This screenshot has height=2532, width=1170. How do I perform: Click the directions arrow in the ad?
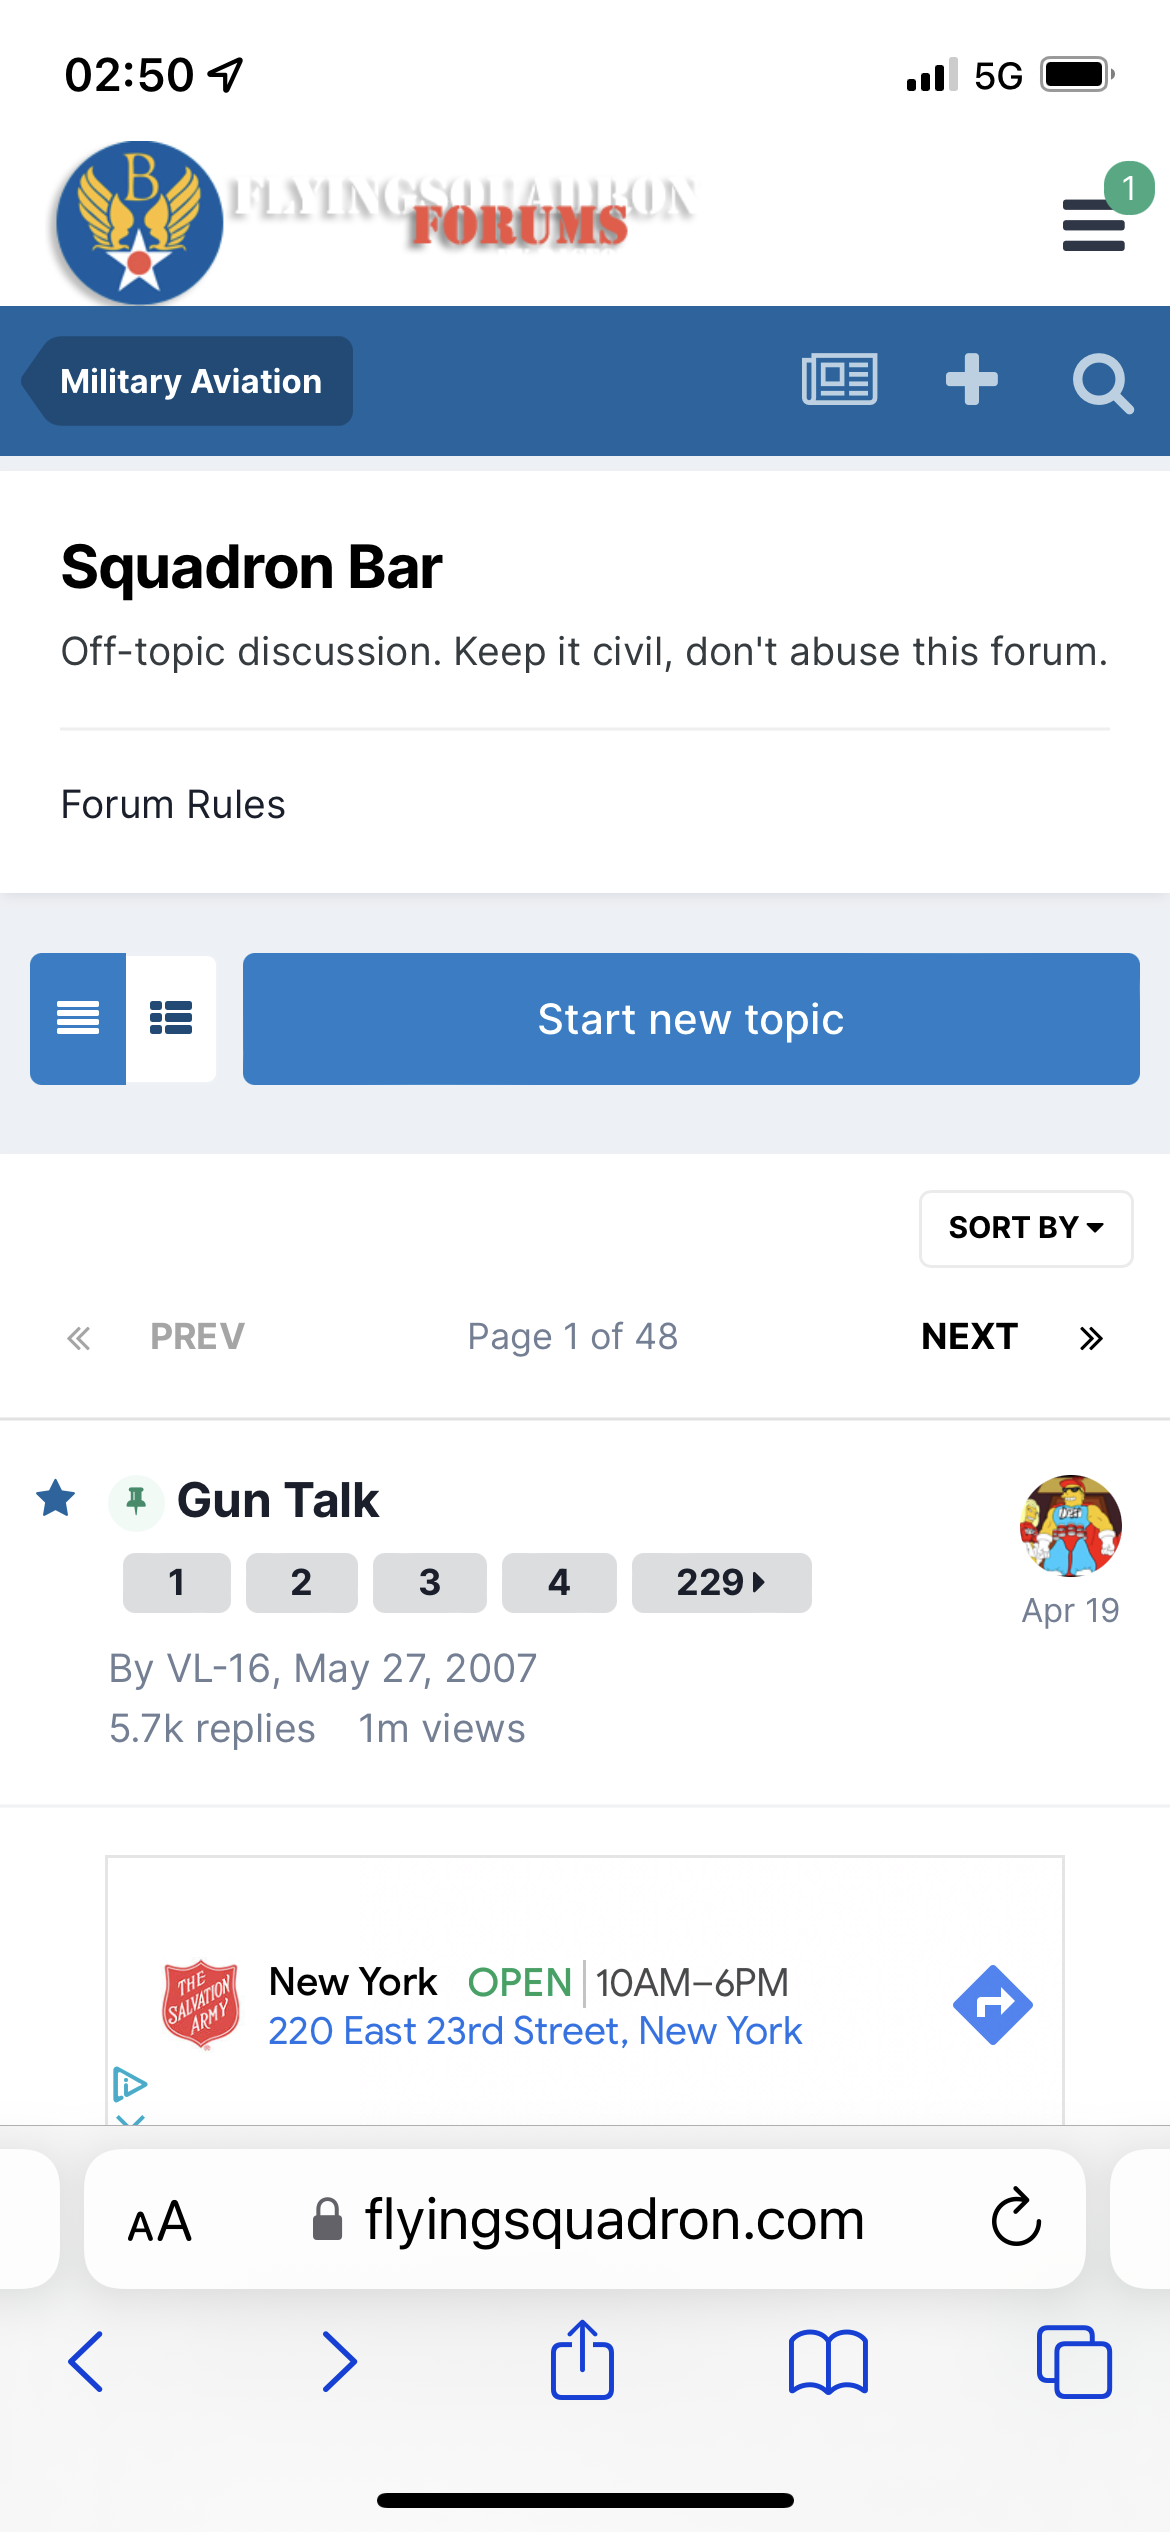point(992,2005)
